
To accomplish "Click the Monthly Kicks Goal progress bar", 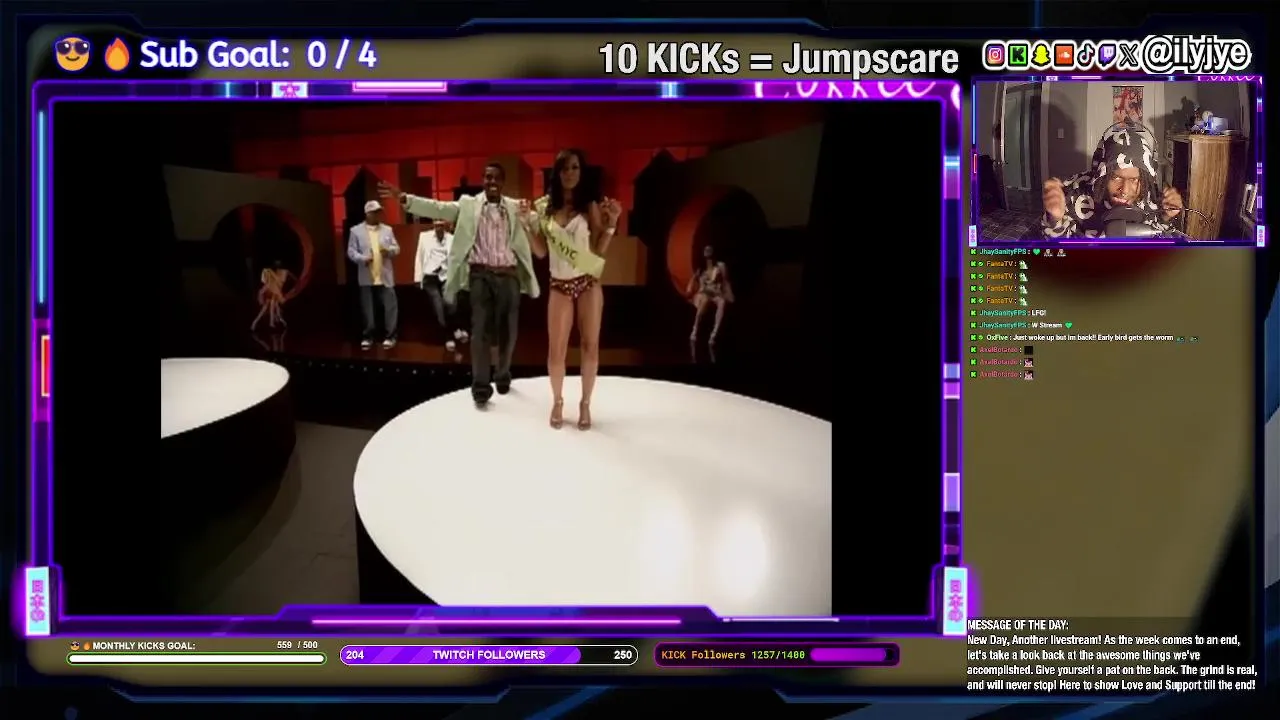I will coord(197,658).
